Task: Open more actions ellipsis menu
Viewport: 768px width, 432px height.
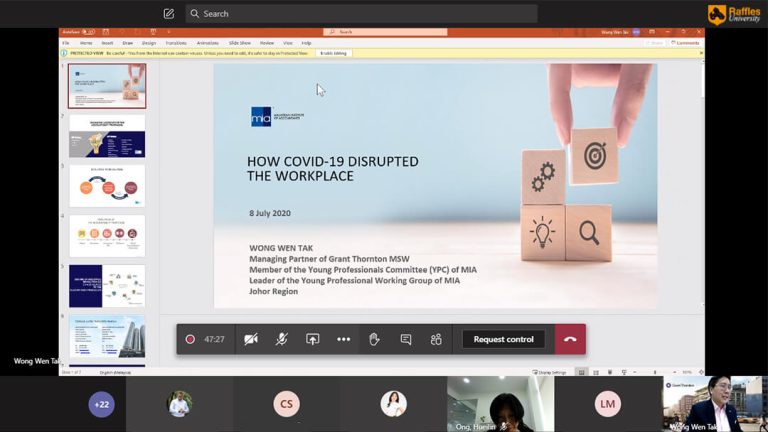Action: (x=343, y=339)
